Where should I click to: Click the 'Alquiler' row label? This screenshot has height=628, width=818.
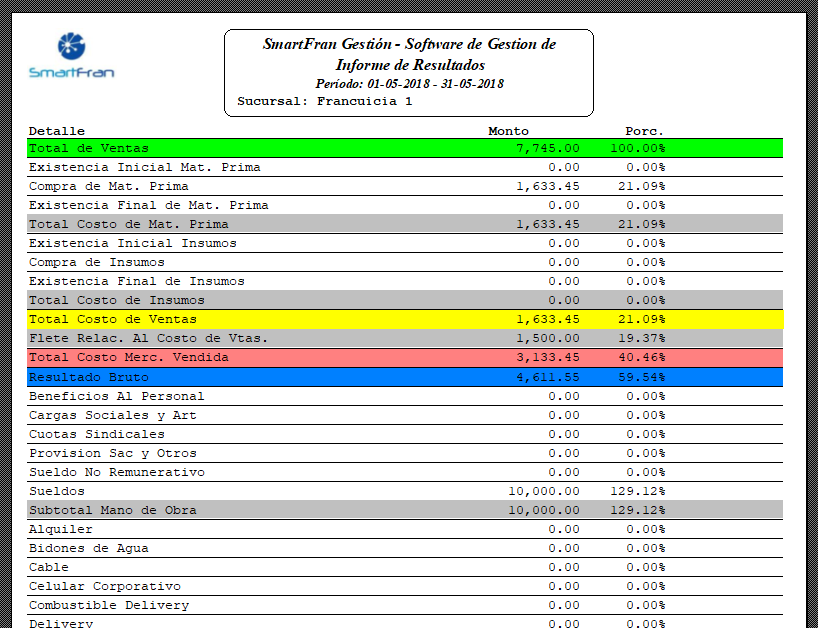click(61, 529)
